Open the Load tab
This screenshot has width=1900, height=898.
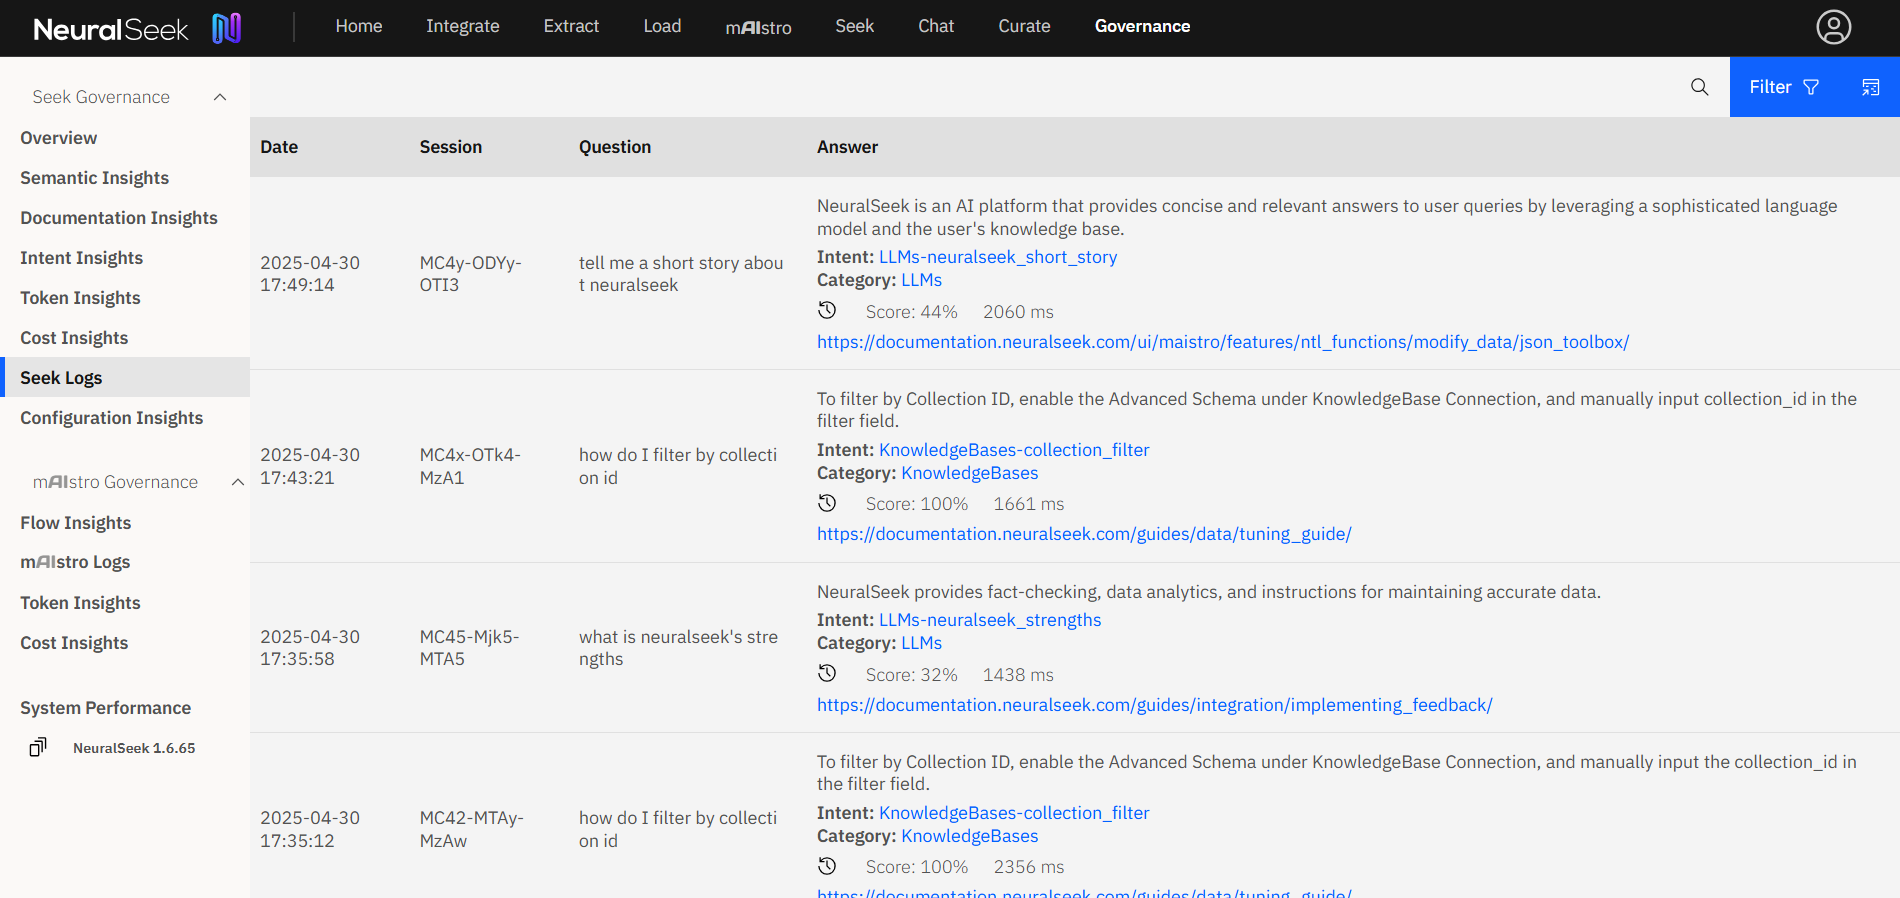[662, 26]
